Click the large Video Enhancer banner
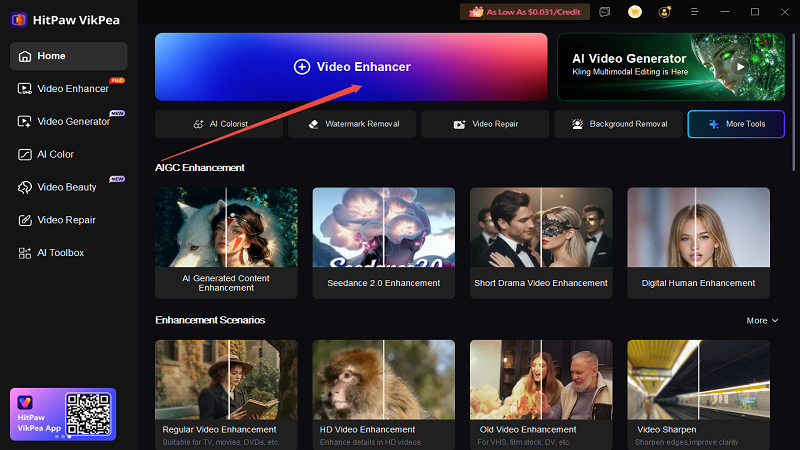This screenshot has width=800, height=450. 351,67
